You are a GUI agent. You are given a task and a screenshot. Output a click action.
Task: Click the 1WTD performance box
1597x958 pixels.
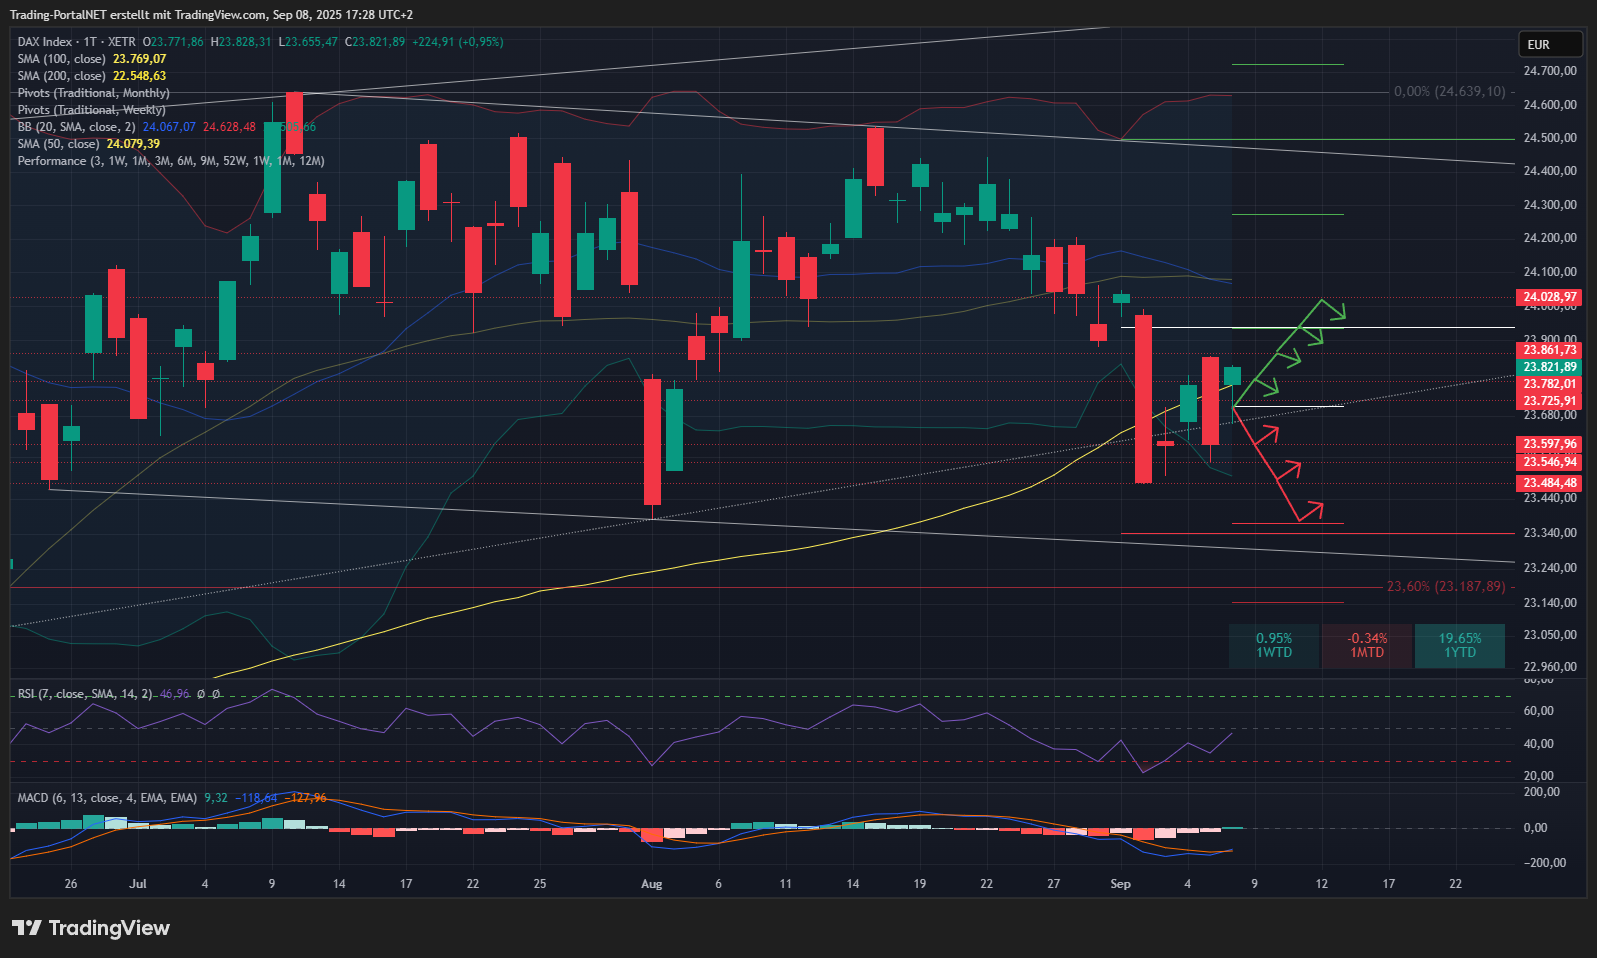pyautogui.click(x=1274, y=645)
